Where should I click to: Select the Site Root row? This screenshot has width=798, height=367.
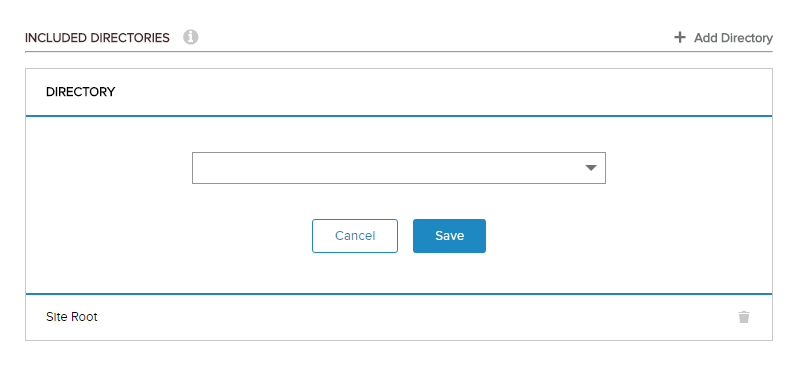tap(398, 317)
